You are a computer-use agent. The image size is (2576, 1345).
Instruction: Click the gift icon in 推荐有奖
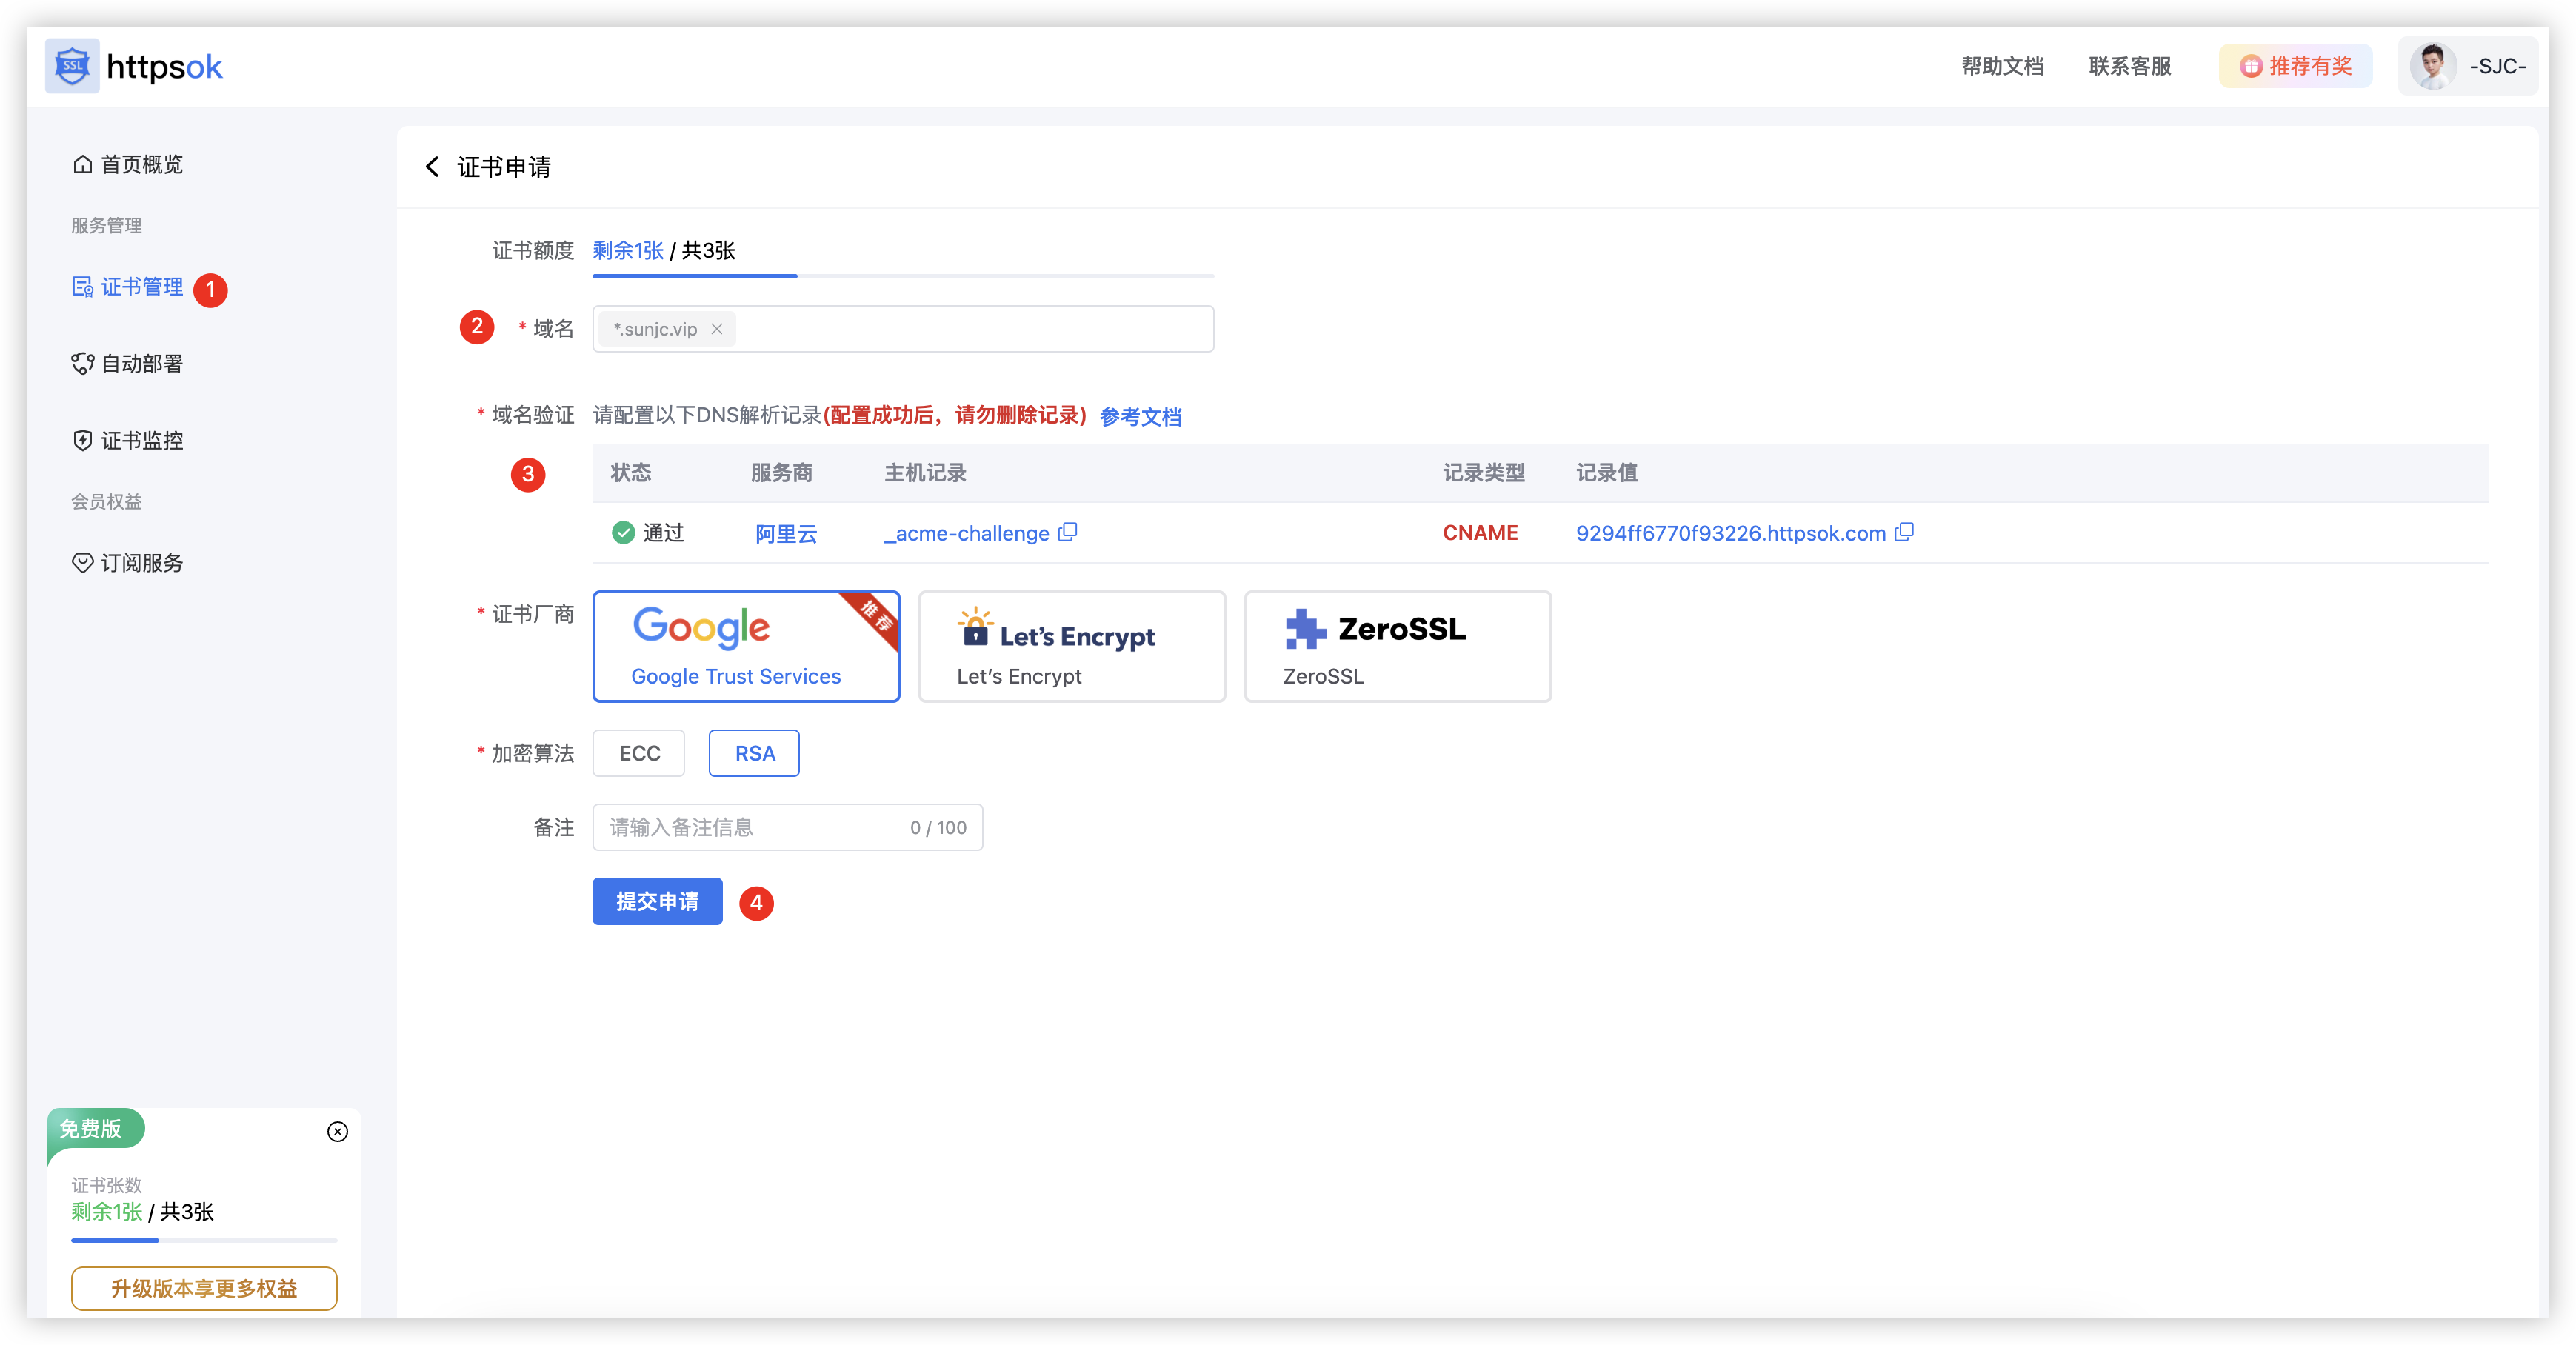point(2250,66)
